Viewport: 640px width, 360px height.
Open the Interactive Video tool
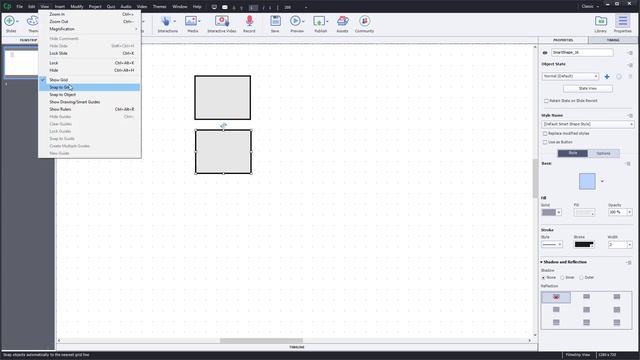(222, 21)
